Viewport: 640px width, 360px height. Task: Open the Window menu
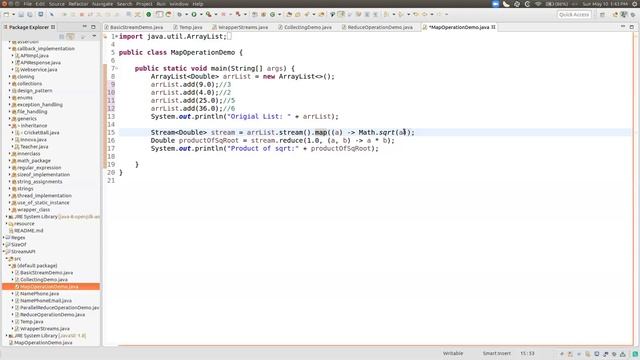pos(179,4)
